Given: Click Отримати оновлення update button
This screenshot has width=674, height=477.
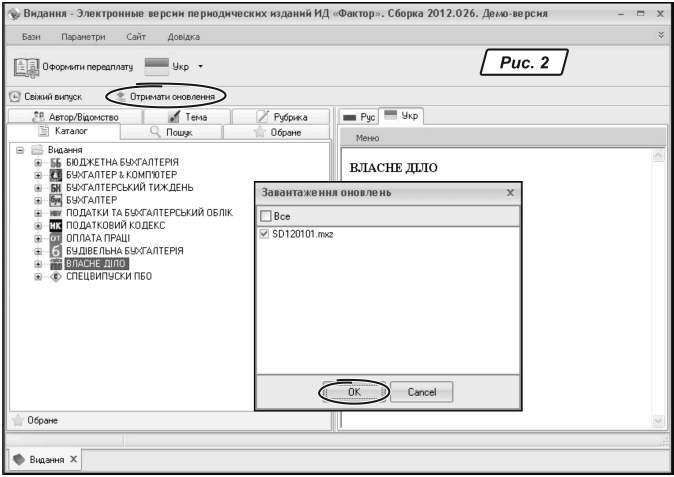Looking at the screenshot, I should click(x=165, y=97).
